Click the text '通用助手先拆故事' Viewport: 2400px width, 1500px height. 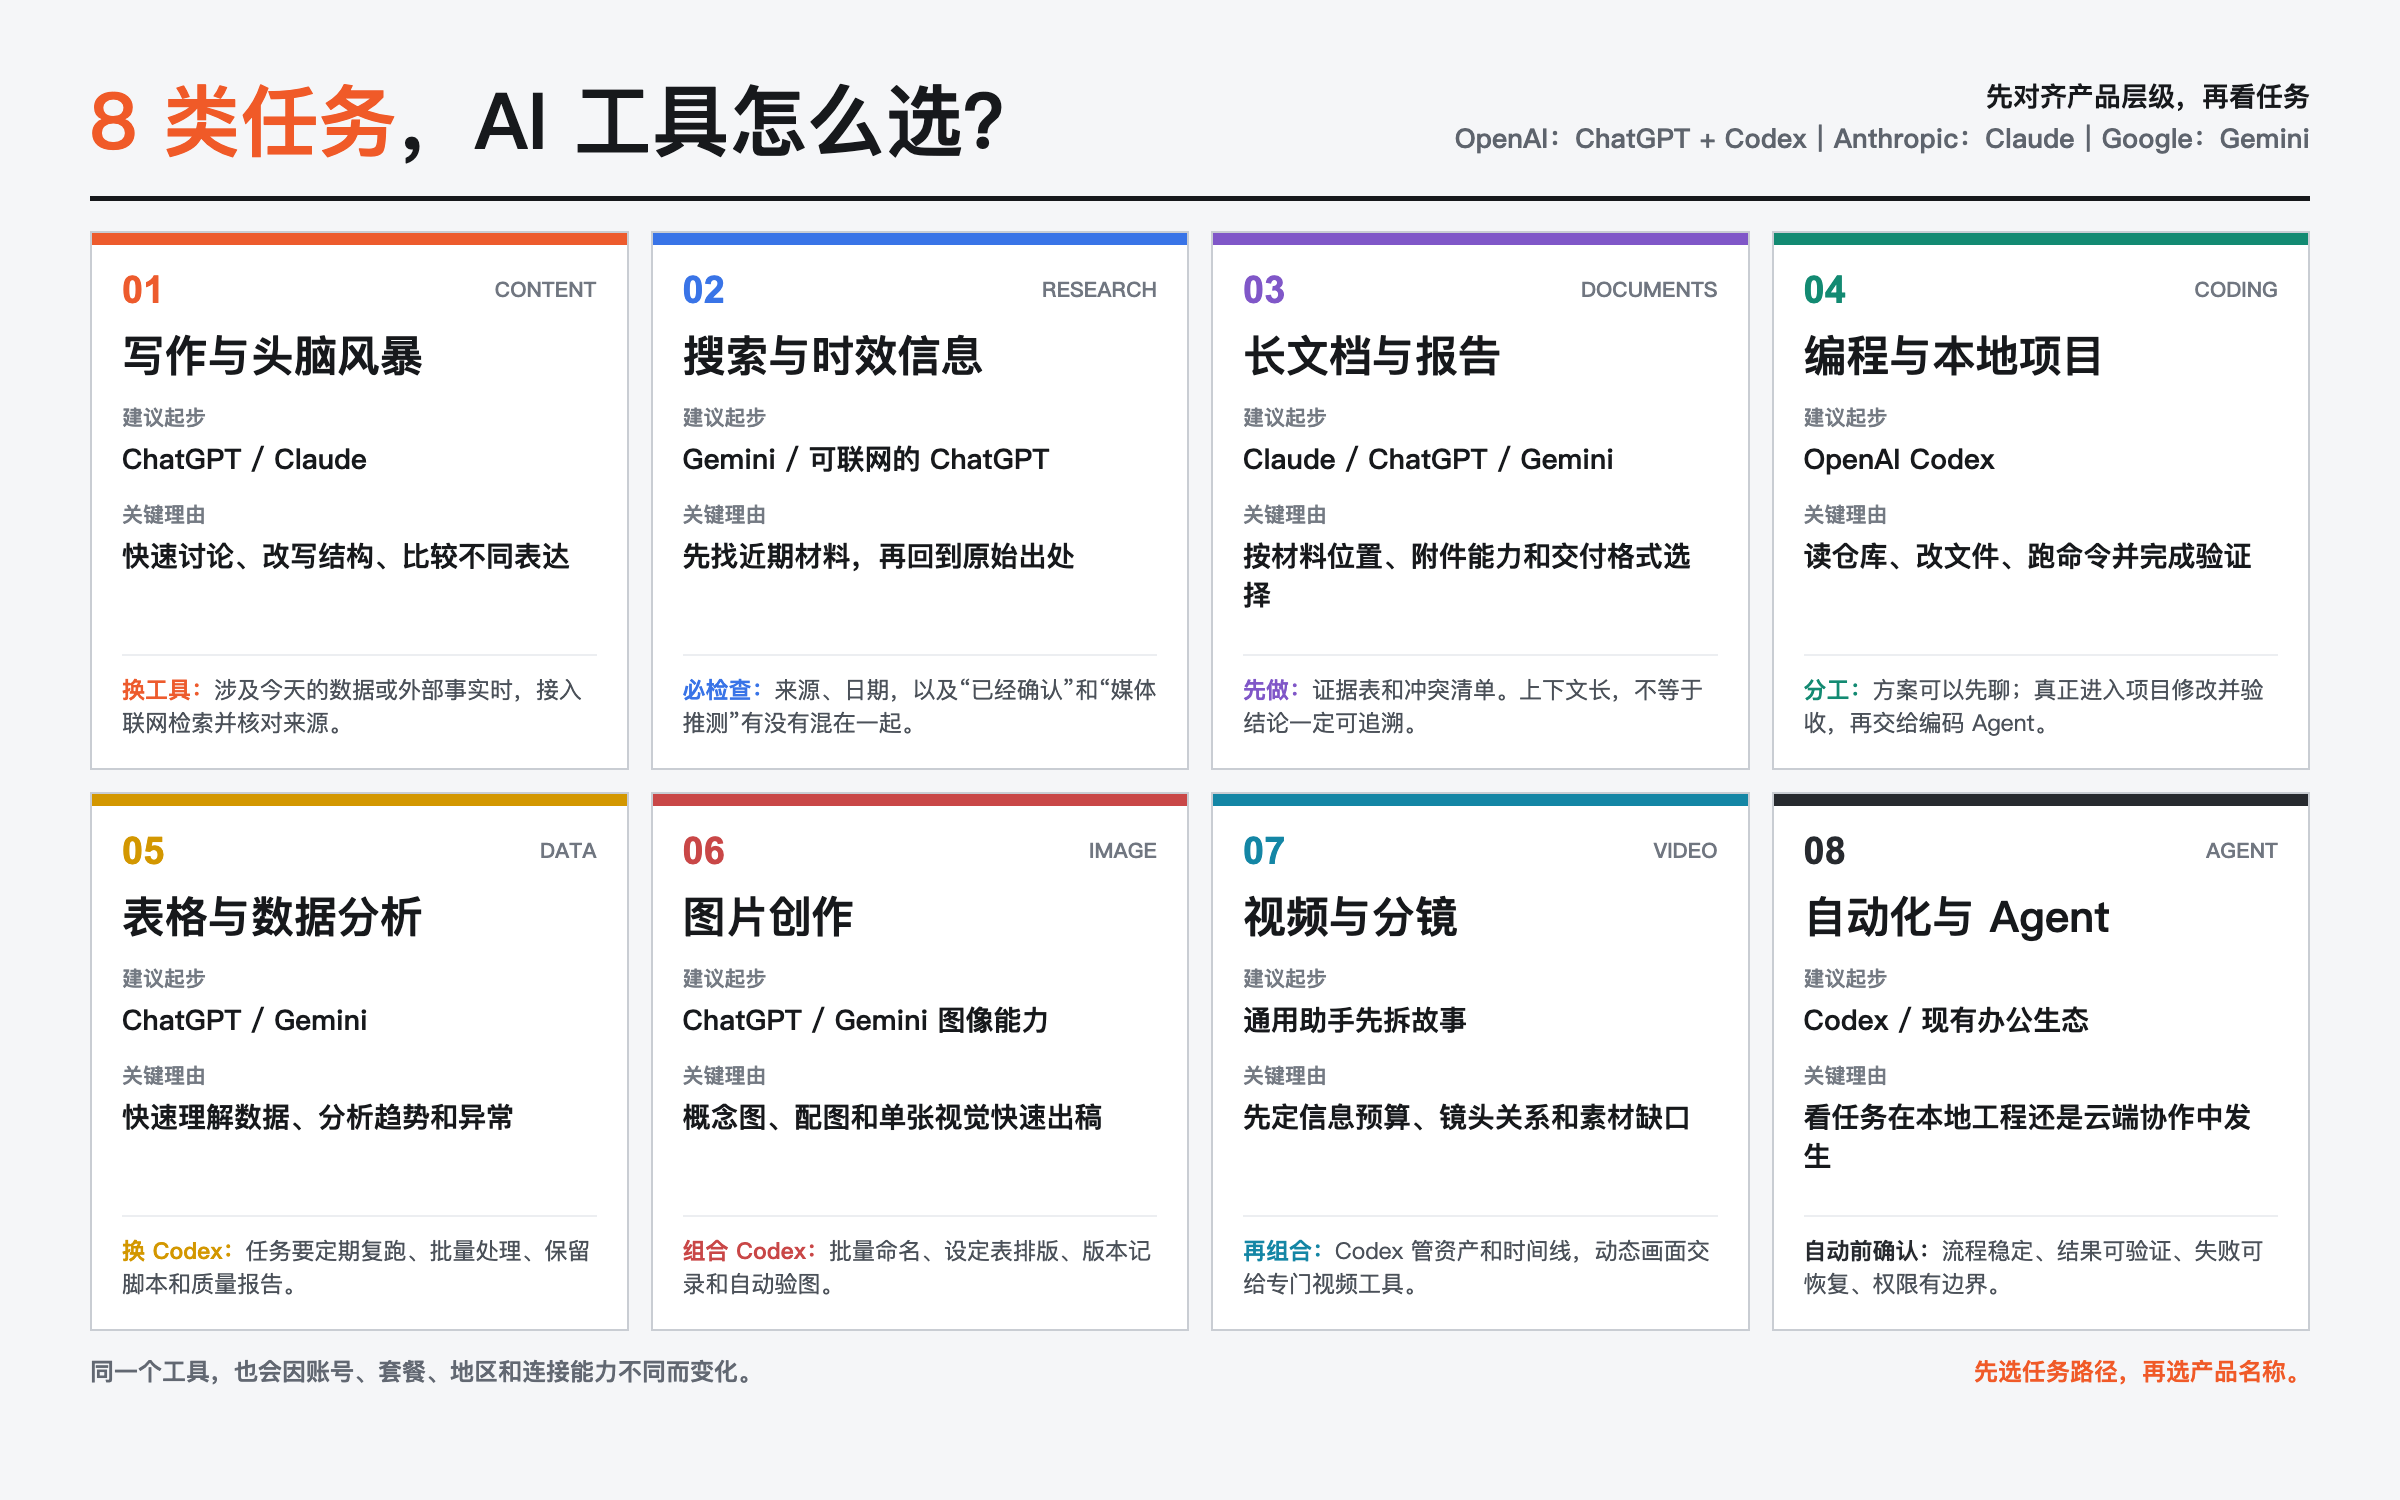pos(1355,1020)
